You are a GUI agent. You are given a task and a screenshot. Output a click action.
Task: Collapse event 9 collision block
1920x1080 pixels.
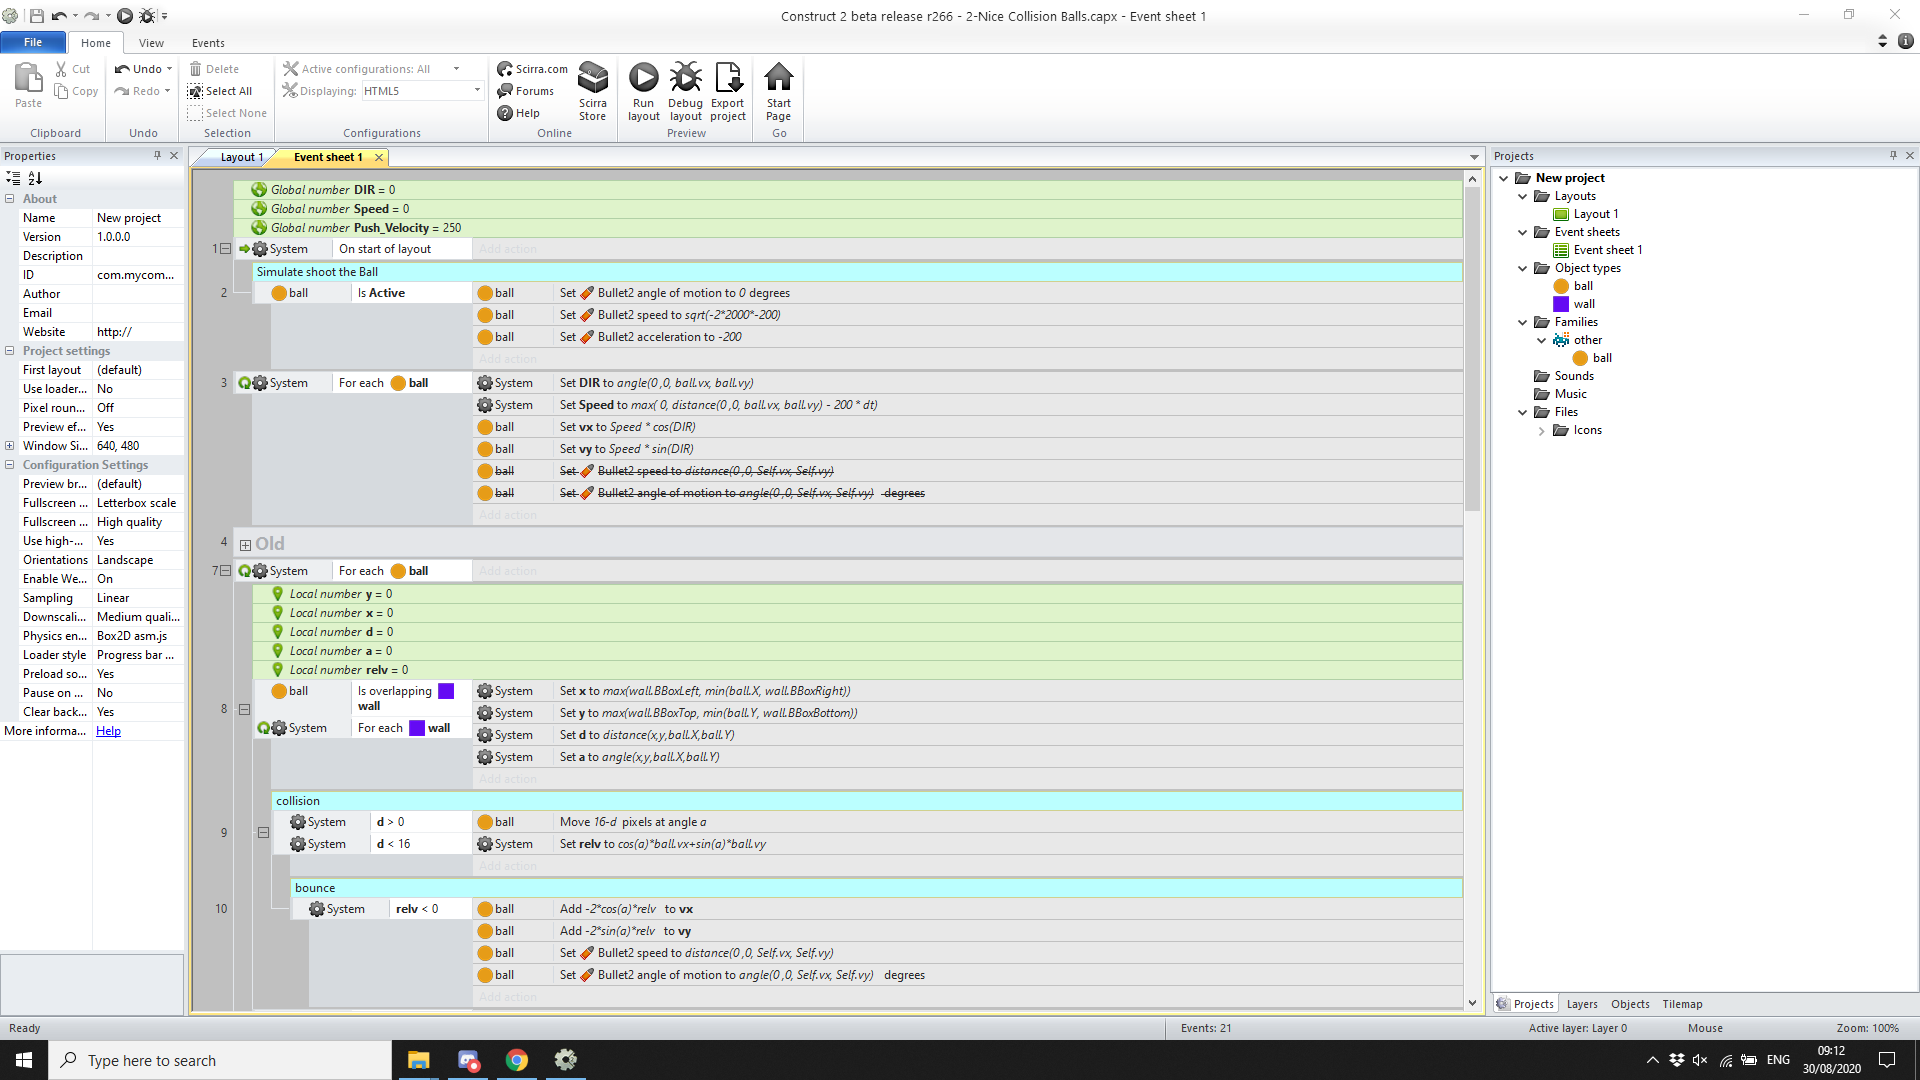pyautogui.click(x=263, y=832)
